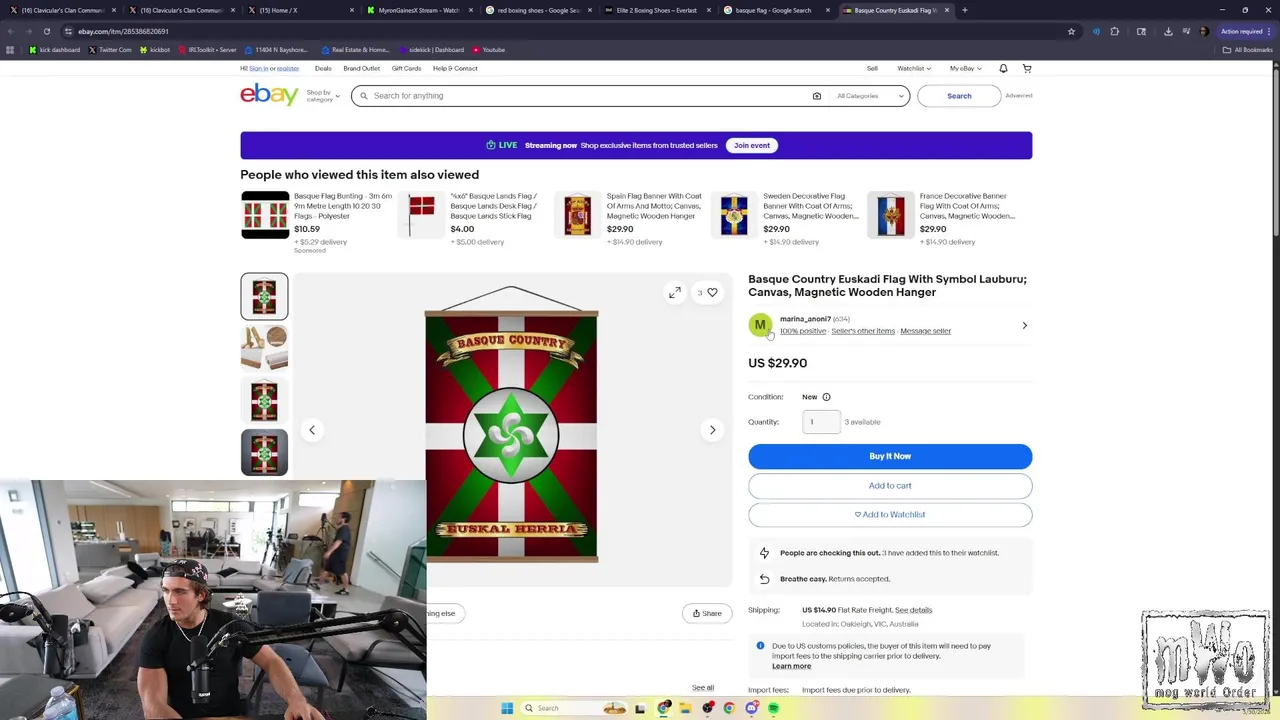Viewport: 1280px width, 720px height.
Task: Open File Explorer from taskbar
Action: pyautogui.click(x=685, y=708)
